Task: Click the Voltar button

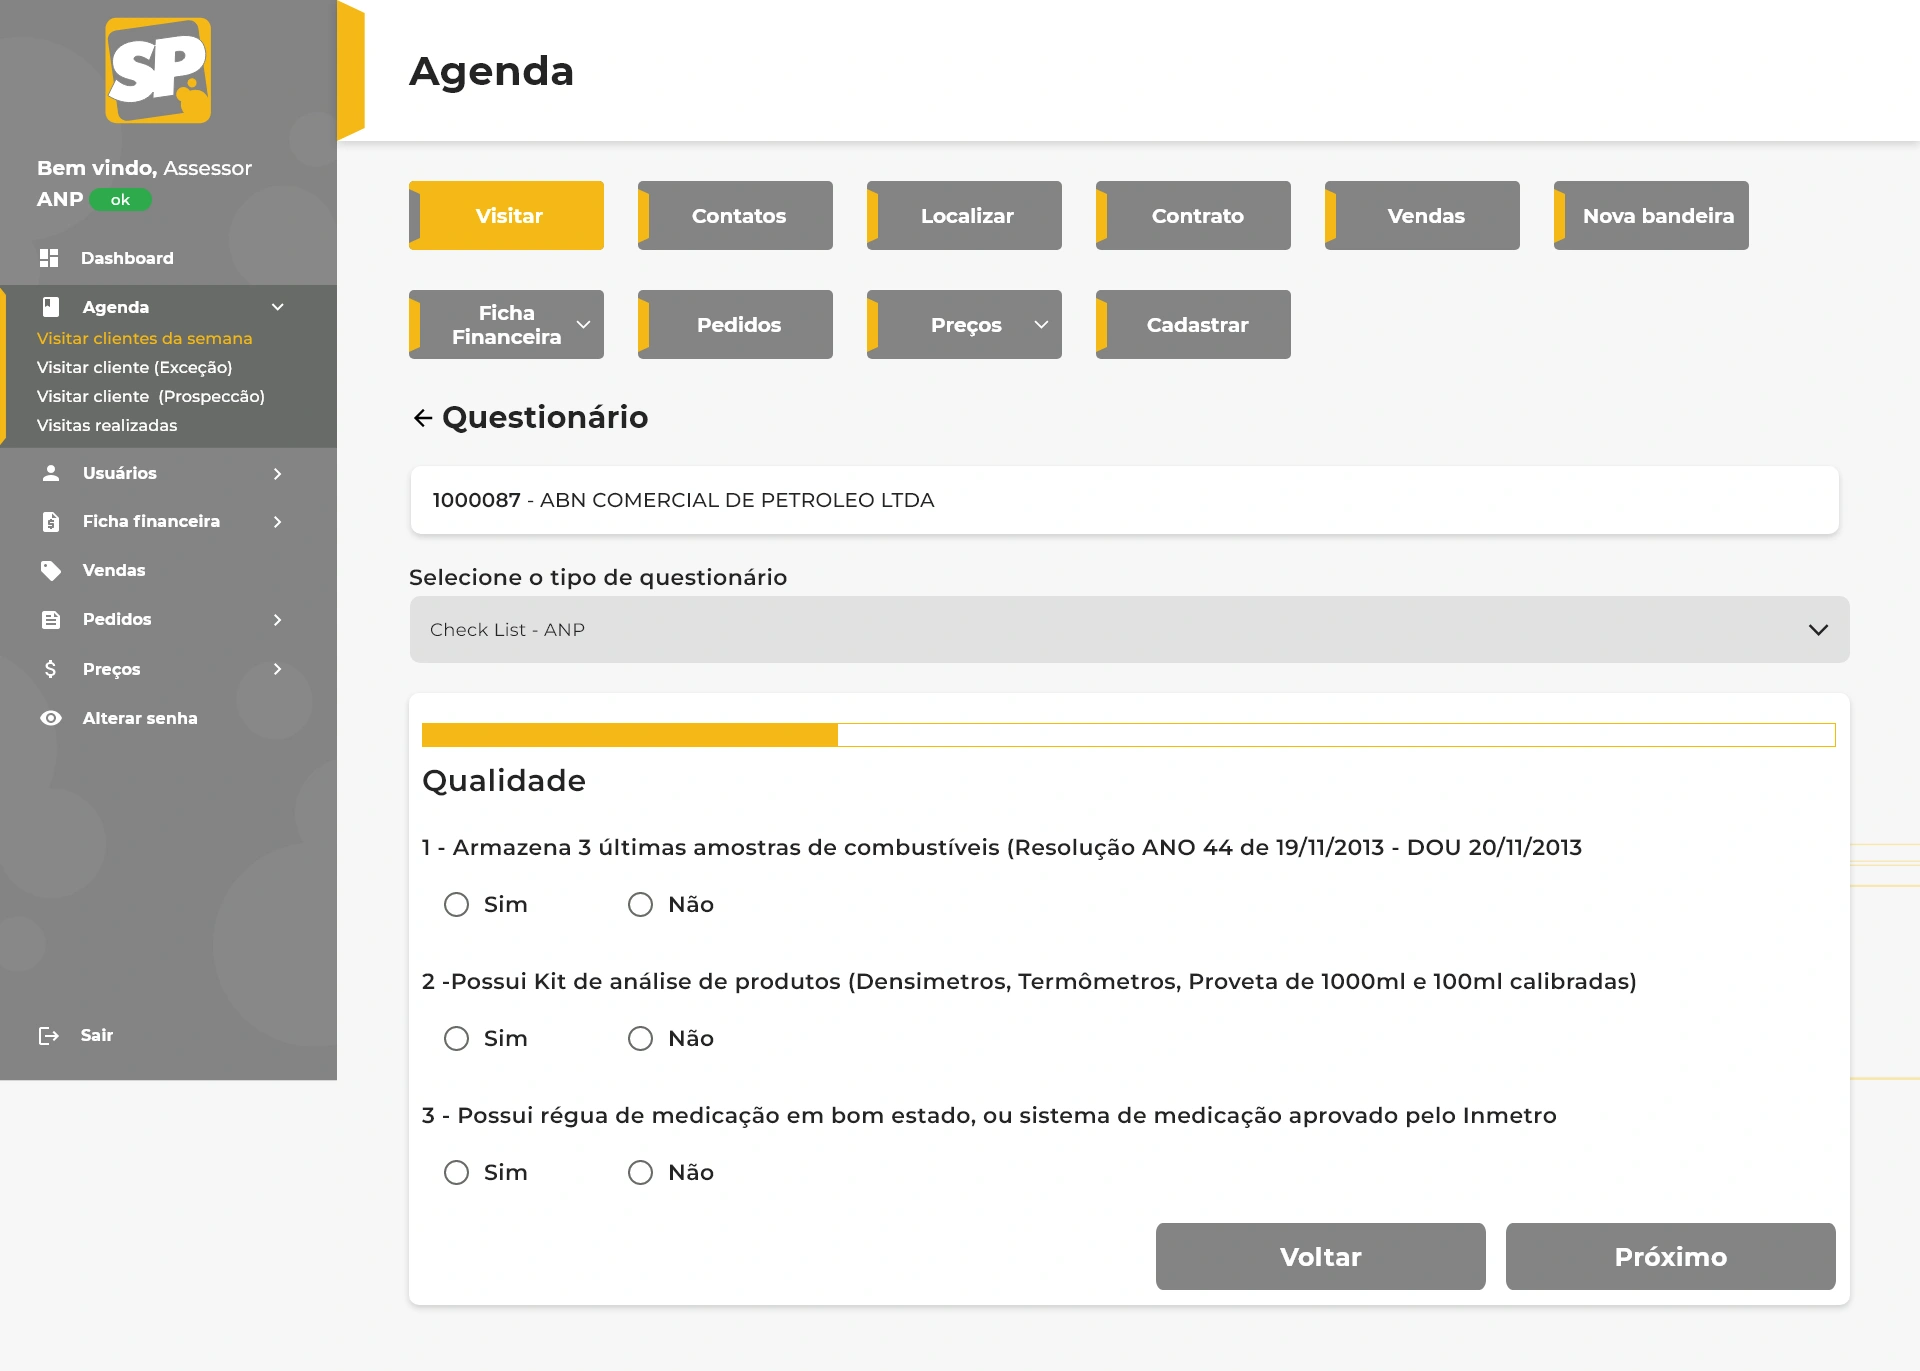Action: tap(1320, 1257)
